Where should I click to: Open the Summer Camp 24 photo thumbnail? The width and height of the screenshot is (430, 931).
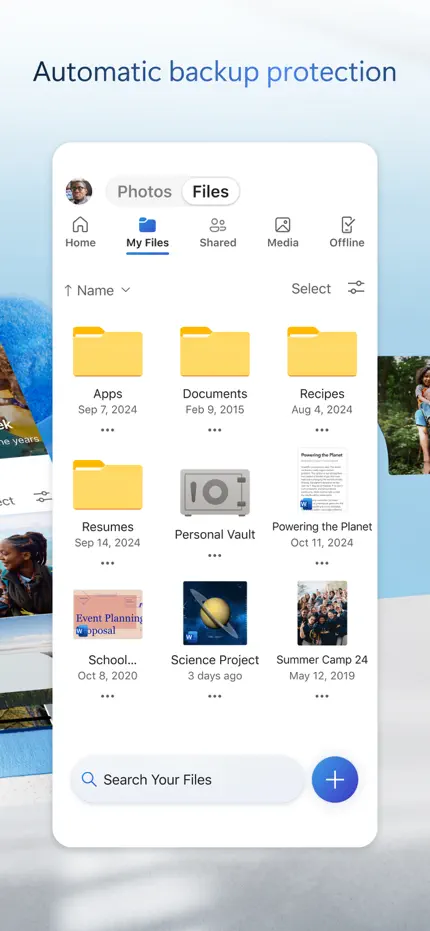322,613
